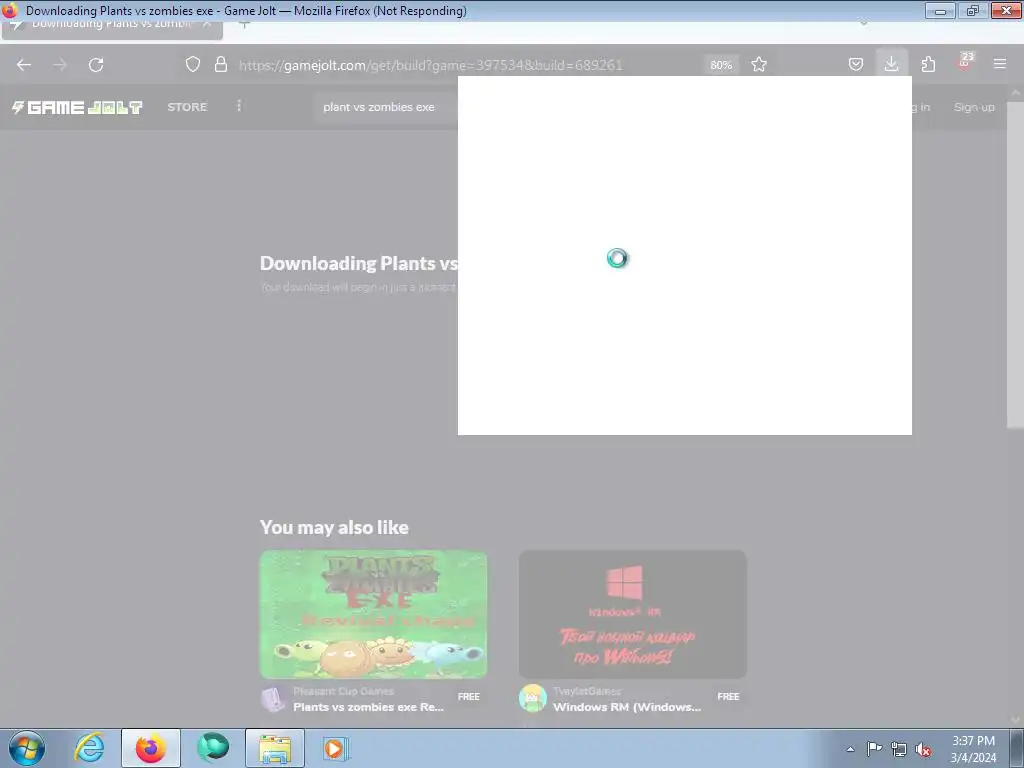Viewport: 1024px width, 768px height.
Task: Open the network status tray icon
Action: pos(899,749)
